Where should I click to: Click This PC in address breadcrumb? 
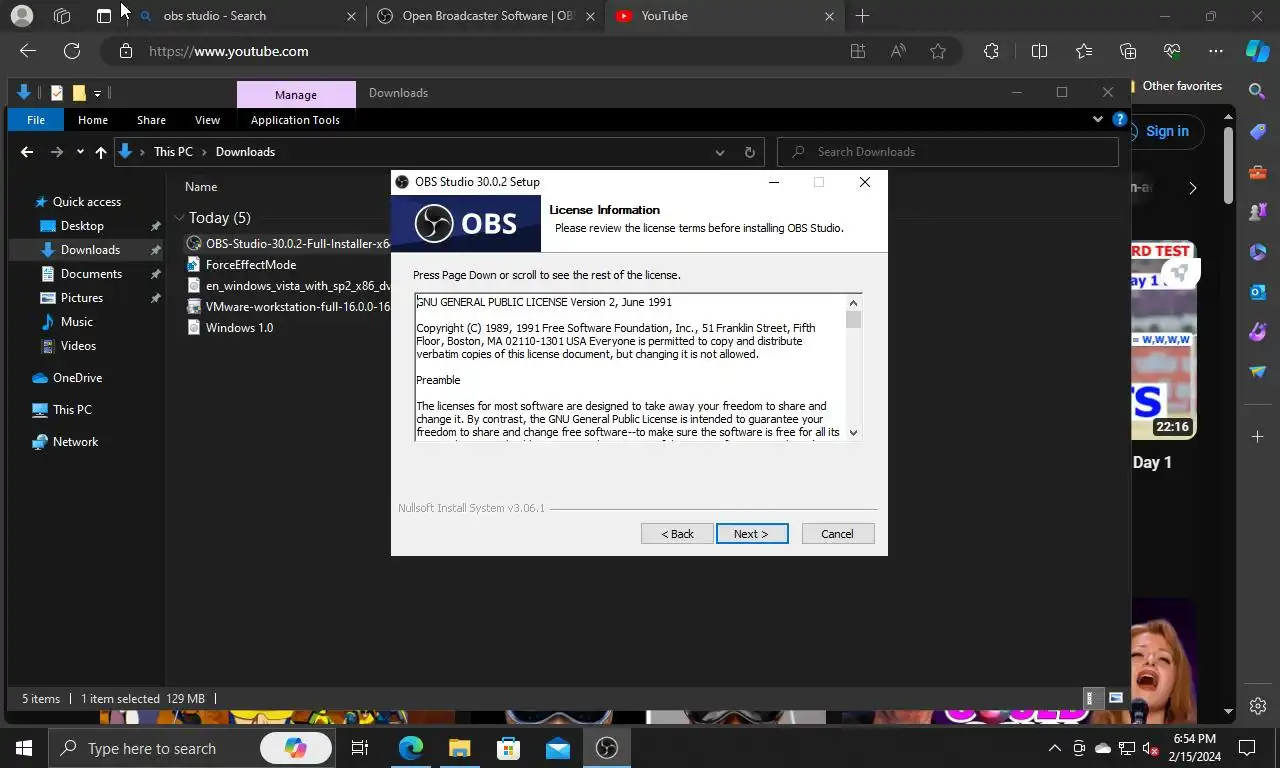pos(173,152)
